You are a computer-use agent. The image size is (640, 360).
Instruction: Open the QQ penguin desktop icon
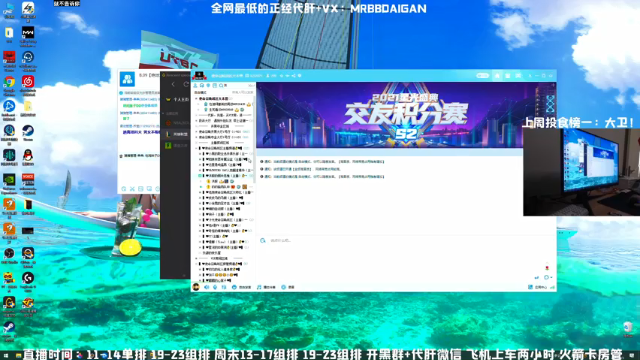28,157
